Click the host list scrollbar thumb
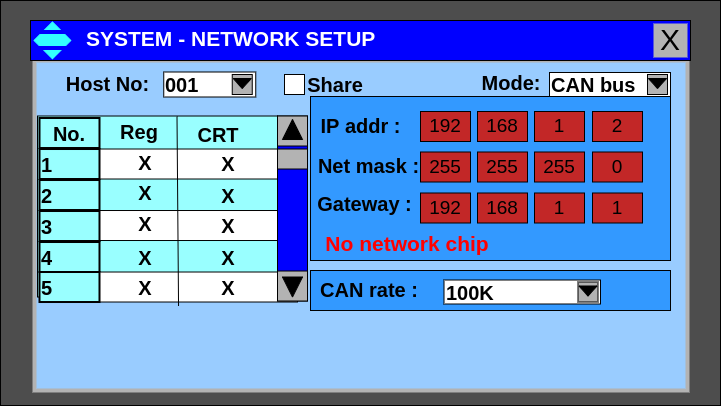The width and height of the screenshot is (721, 406). tap(292, 158)
